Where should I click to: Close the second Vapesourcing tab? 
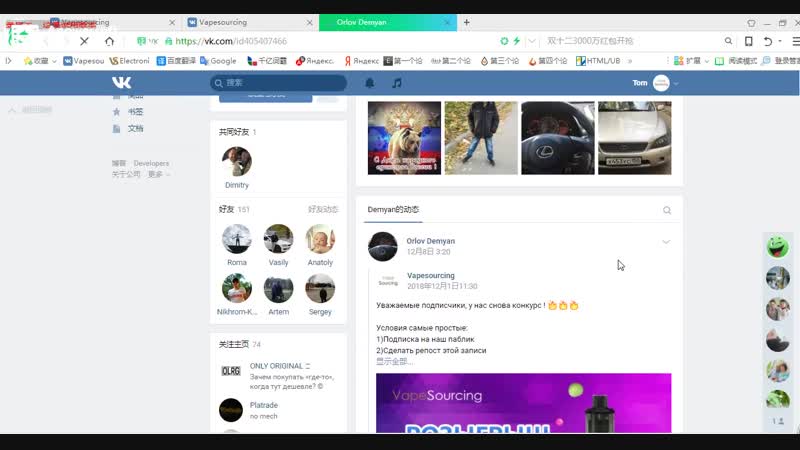pos(310,22)
